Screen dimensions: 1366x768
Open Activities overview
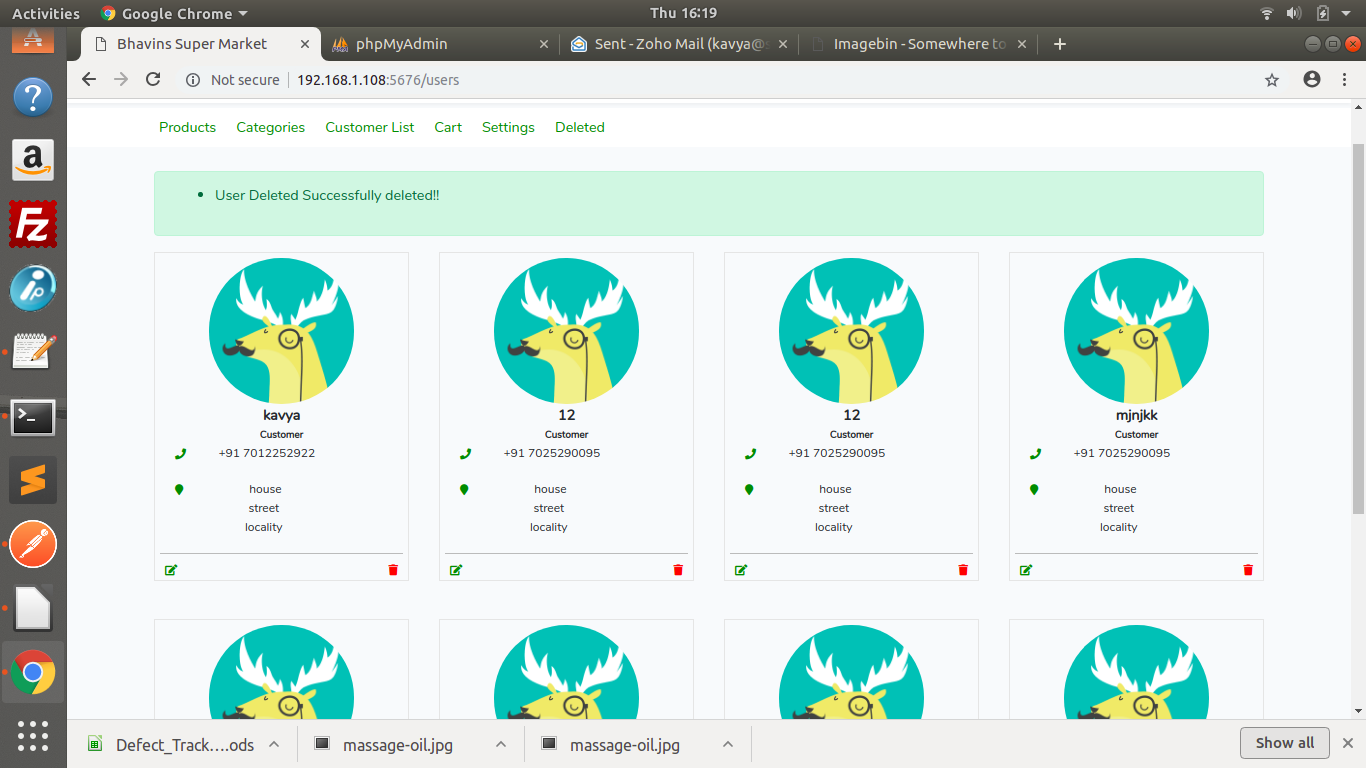tap(46, 13)
